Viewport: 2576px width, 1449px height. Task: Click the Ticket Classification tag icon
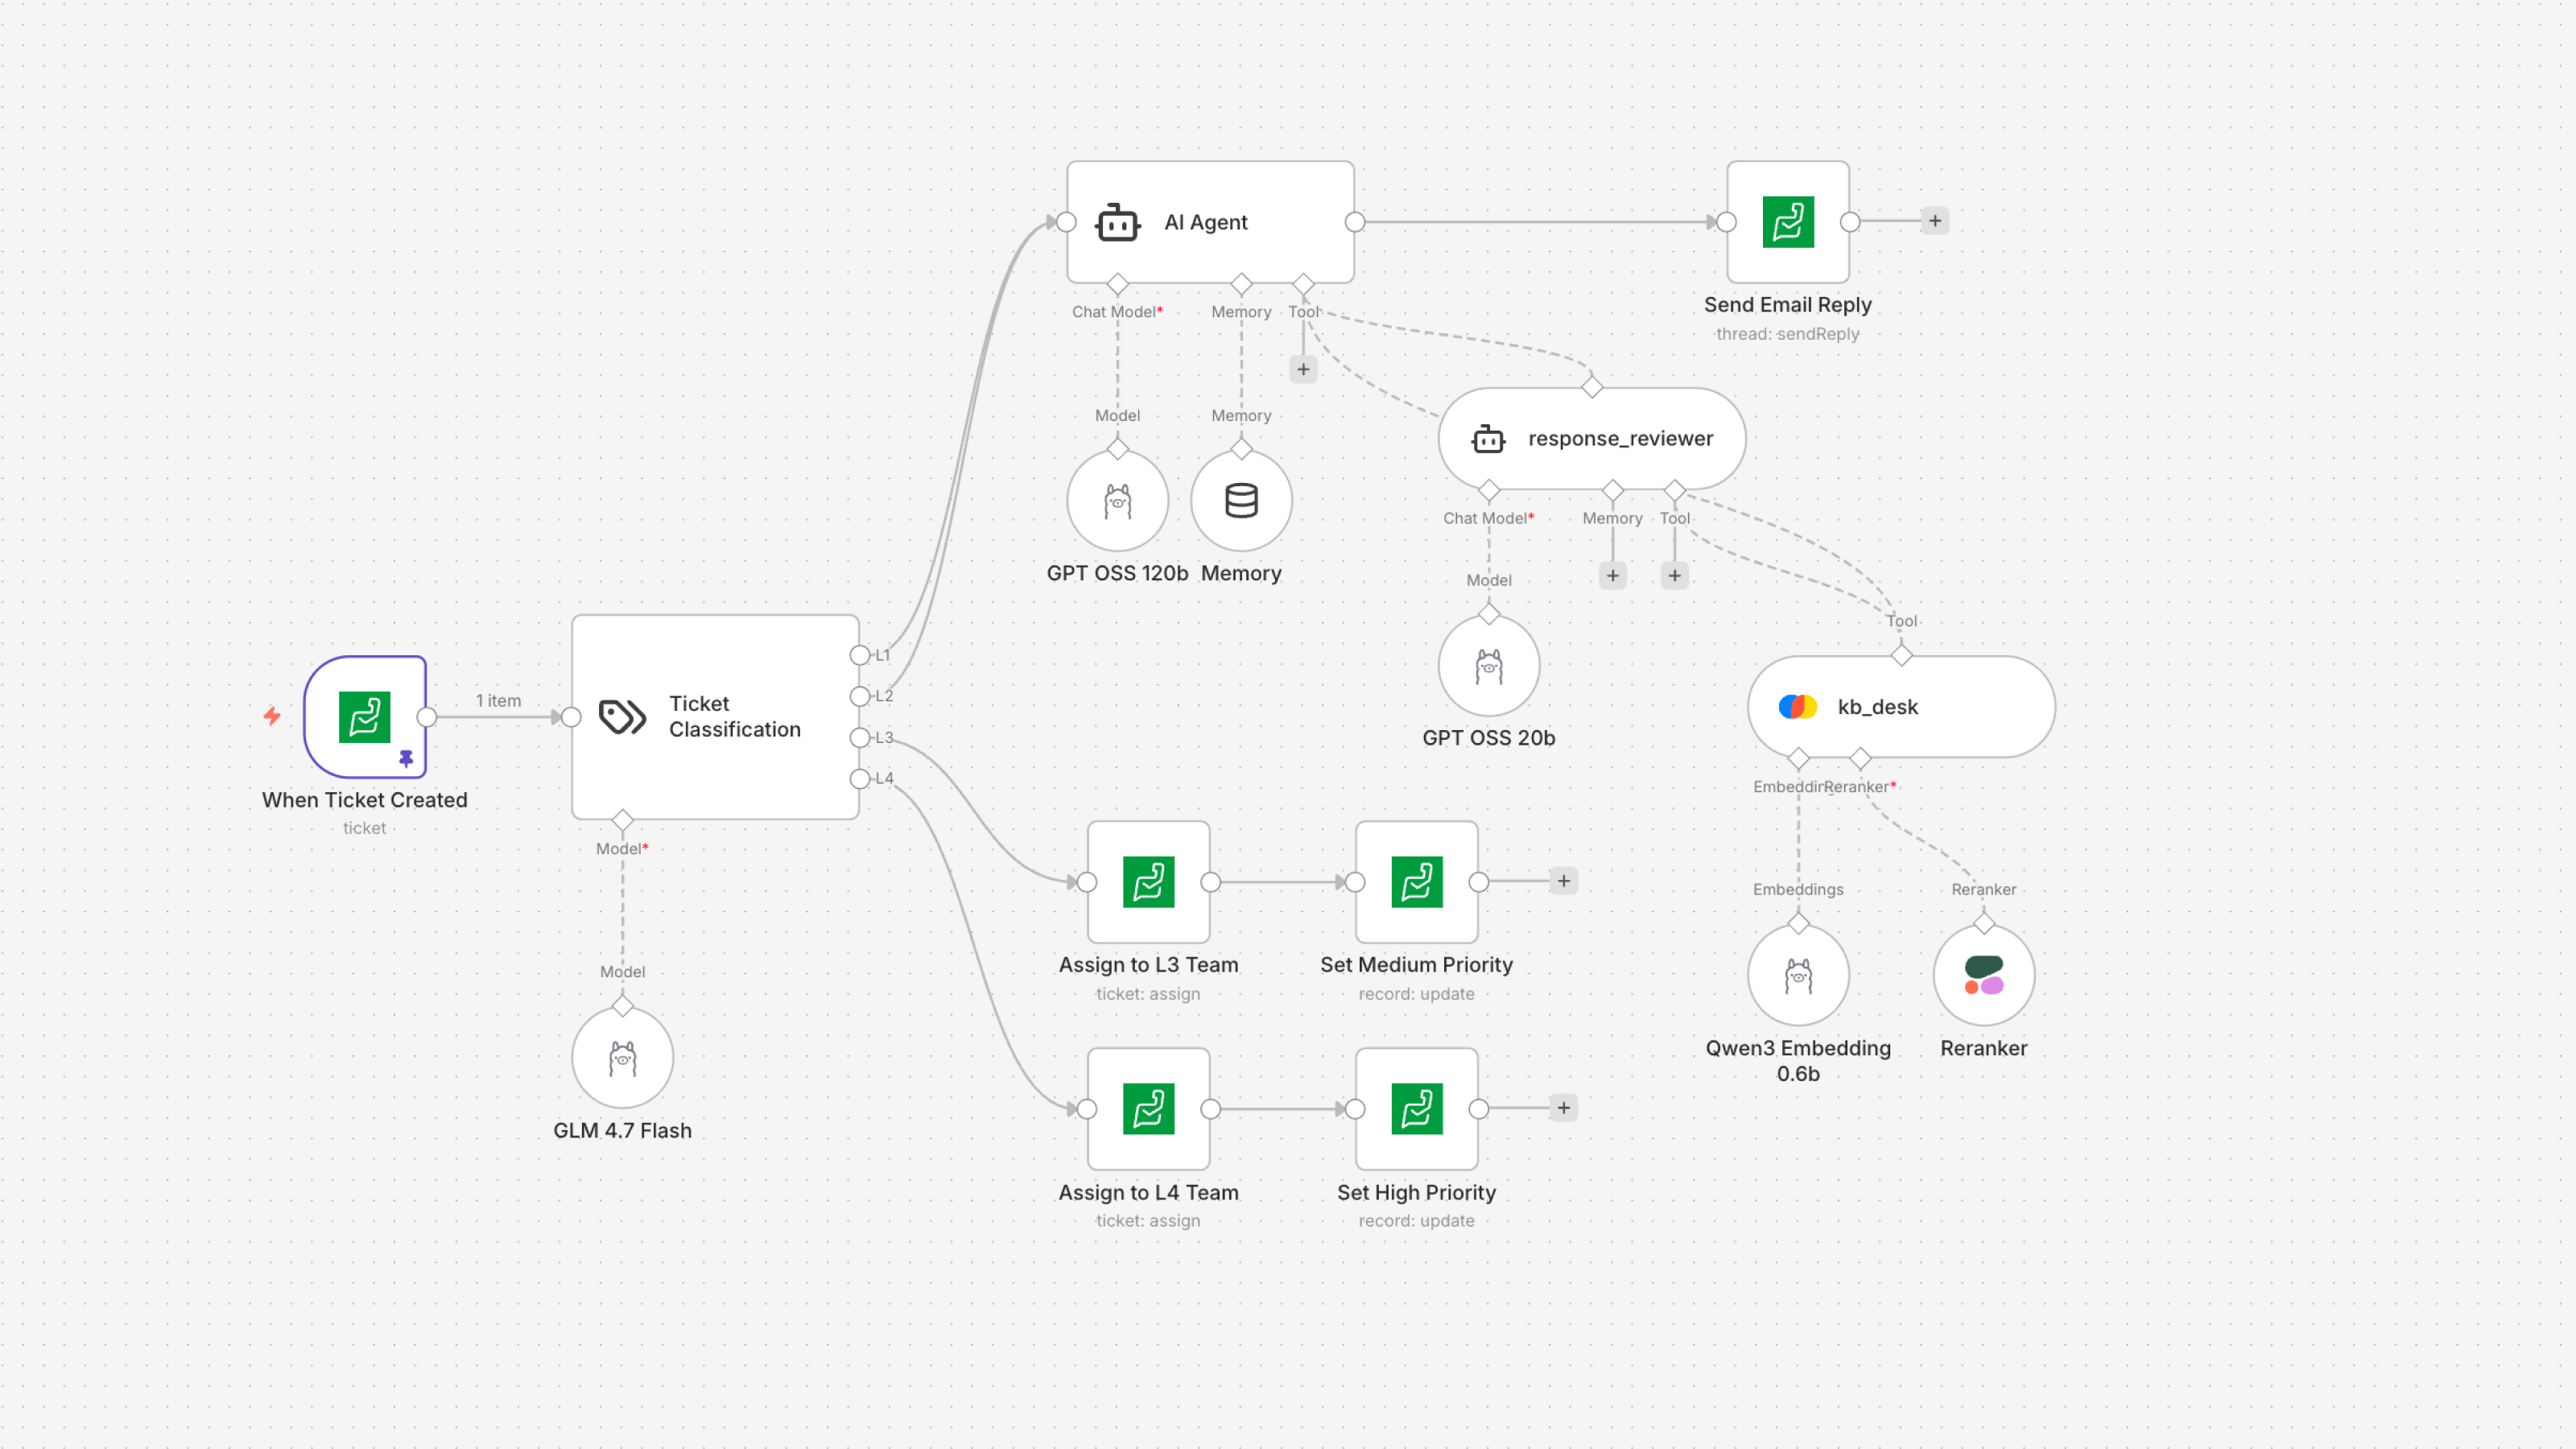(x=621, y=716)
